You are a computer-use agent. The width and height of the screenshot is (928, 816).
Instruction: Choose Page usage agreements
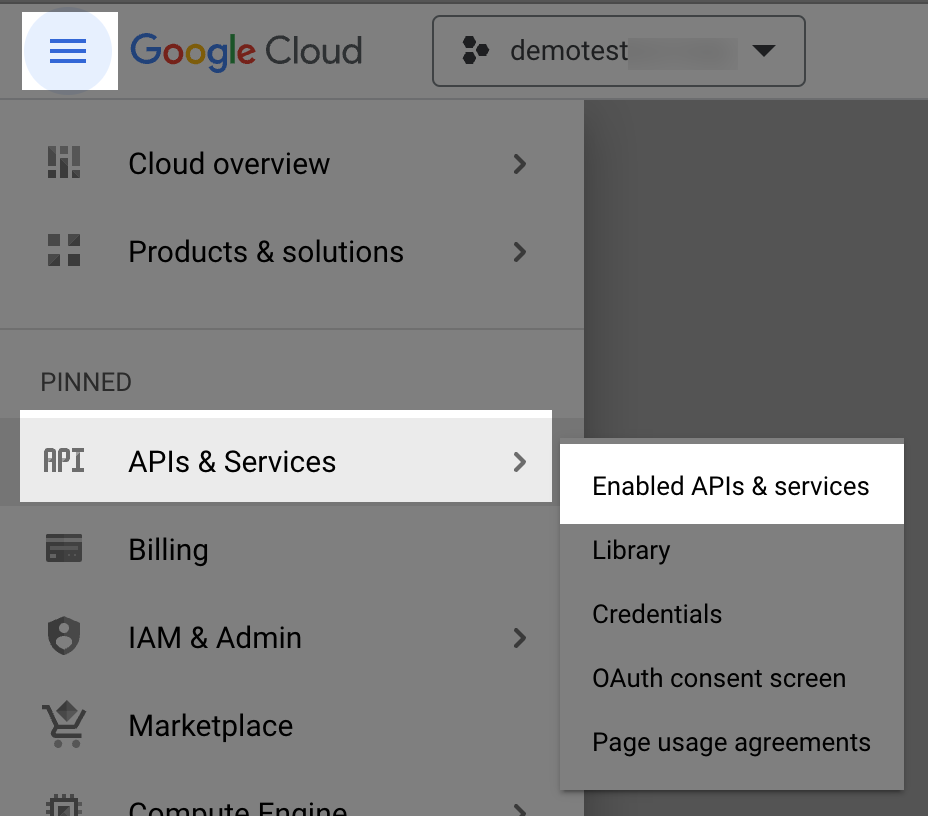731,742
